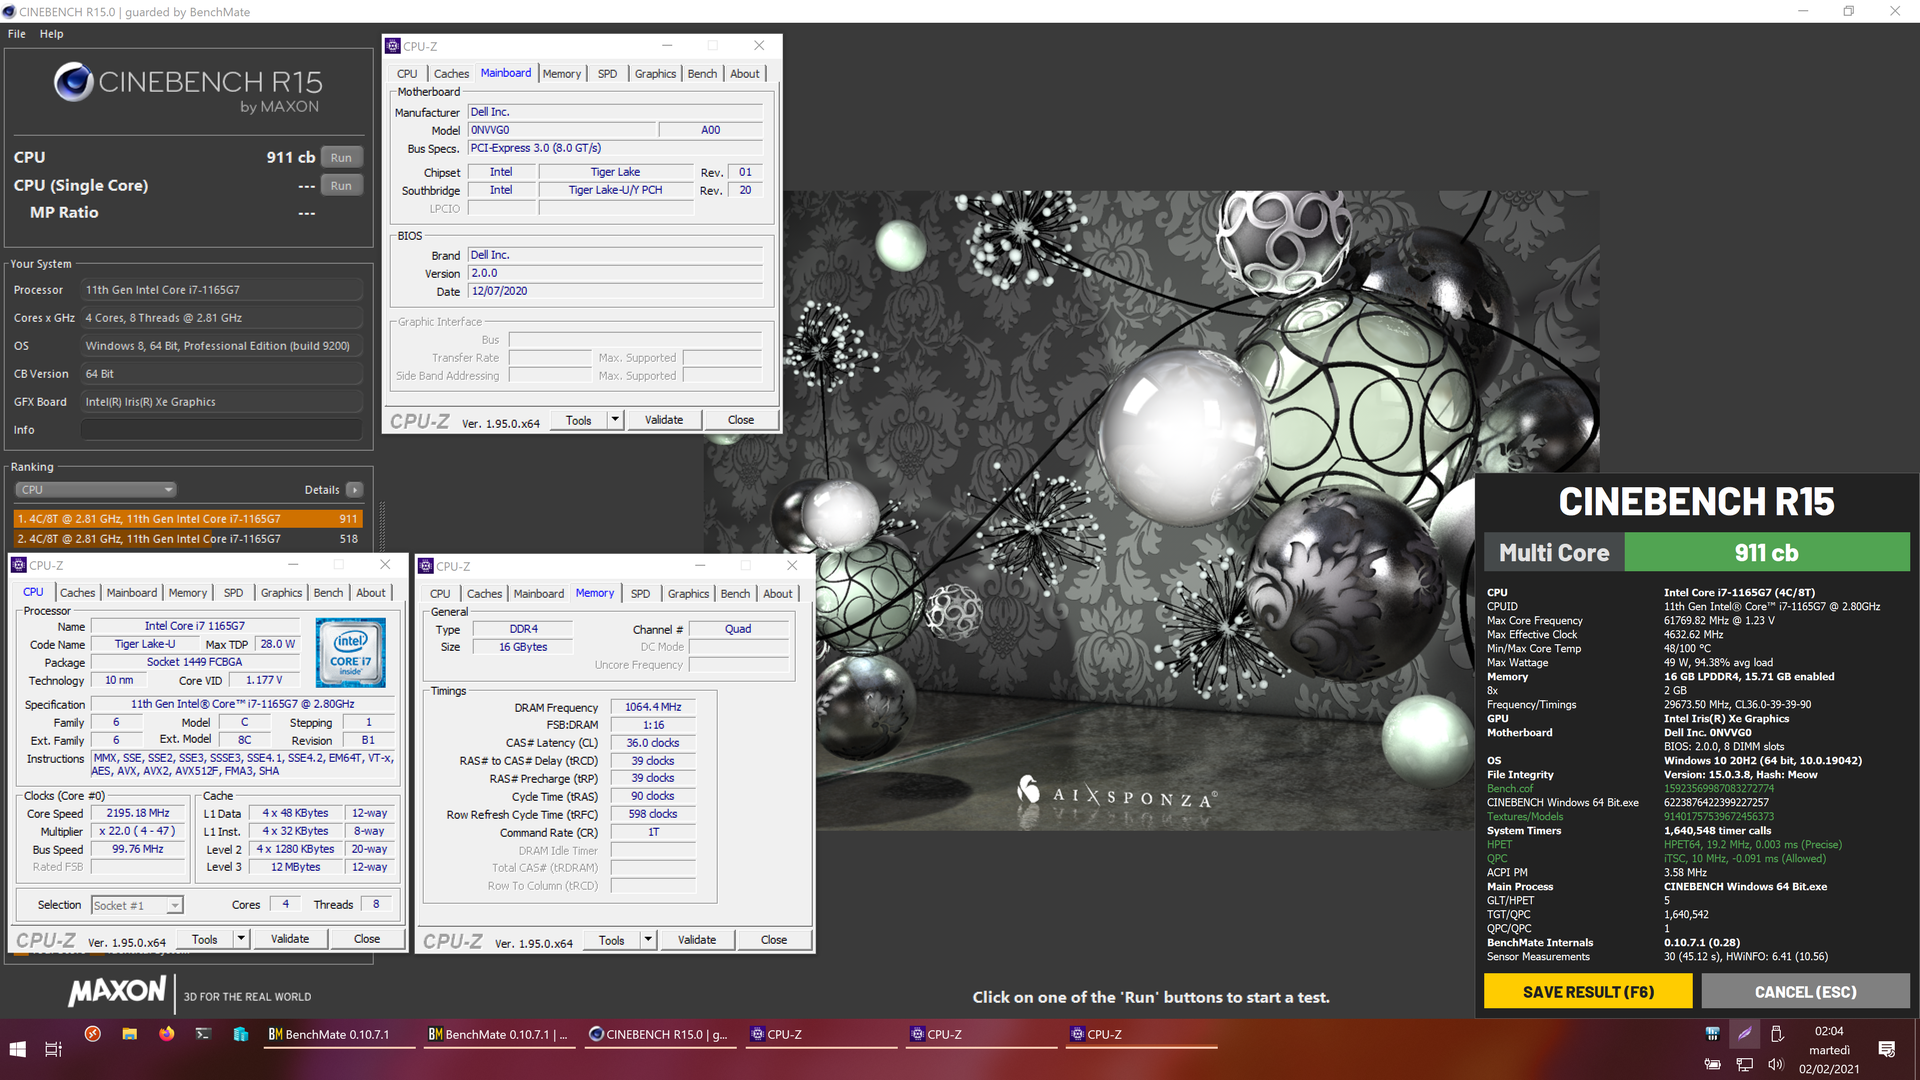Open Socket #1 selection dropdown
The width and height of the screenshot is (1920, 1080).
point(137,906)
